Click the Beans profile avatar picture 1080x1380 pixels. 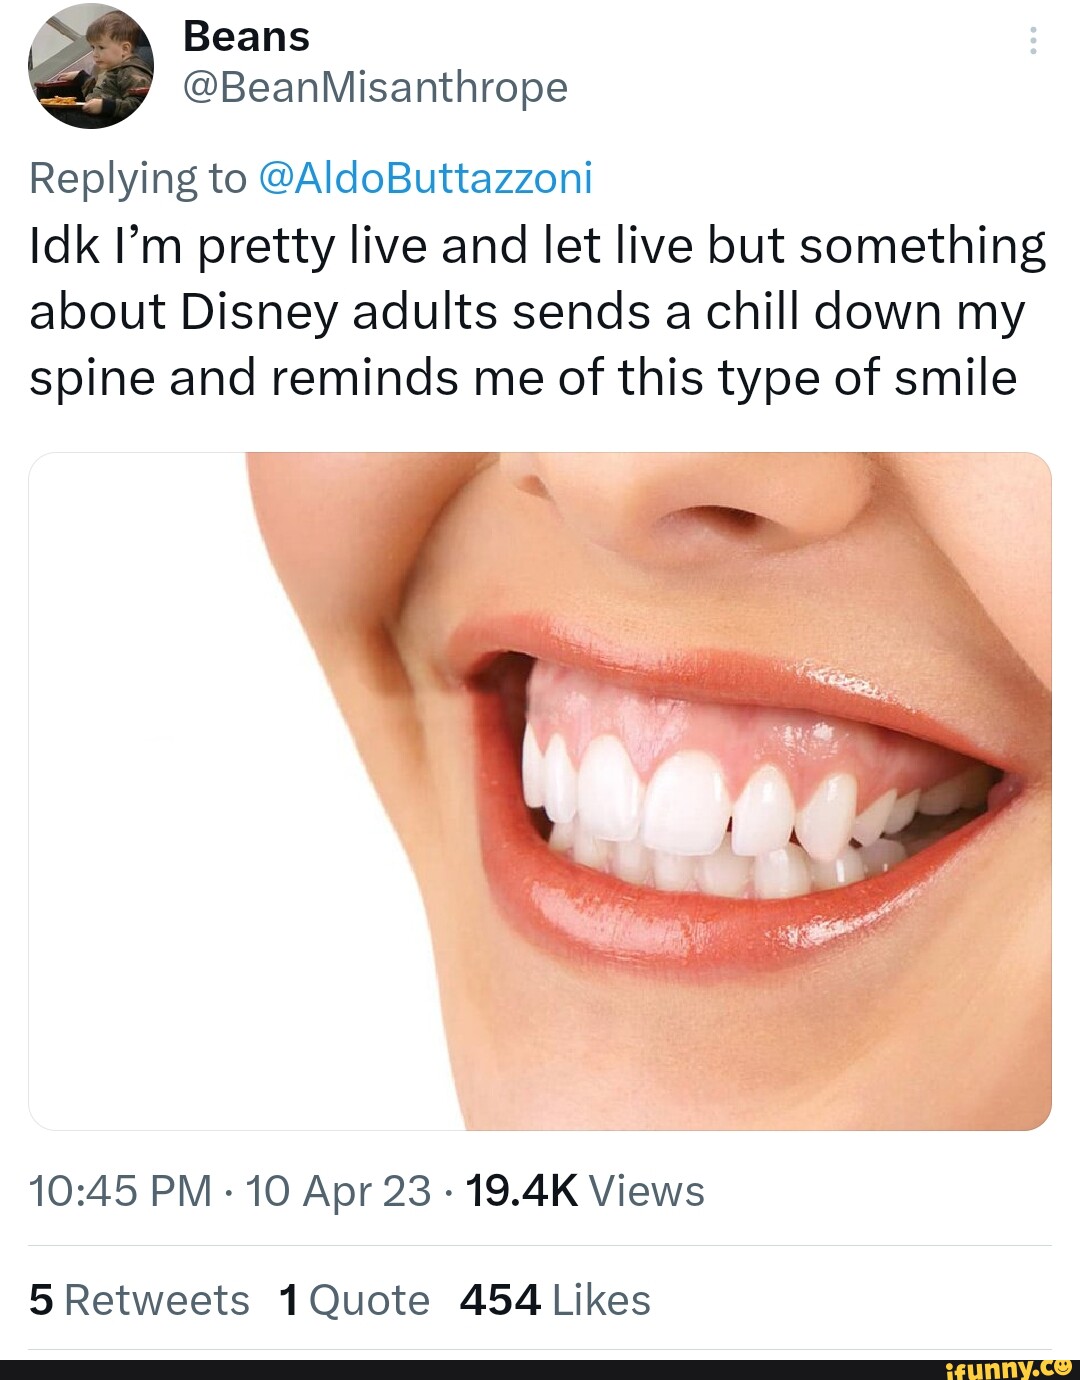click(91, 66)
